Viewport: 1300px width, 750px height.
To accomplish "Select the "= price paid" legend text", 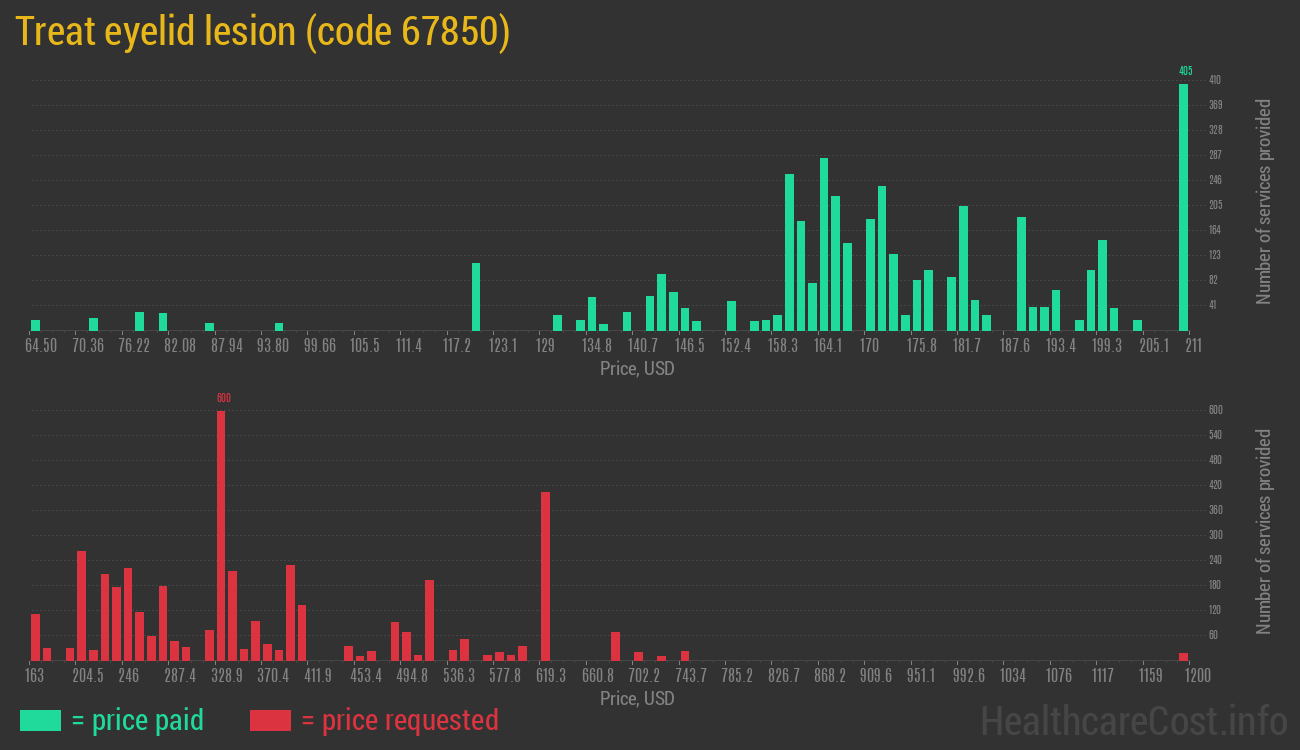I will [138, 720].
